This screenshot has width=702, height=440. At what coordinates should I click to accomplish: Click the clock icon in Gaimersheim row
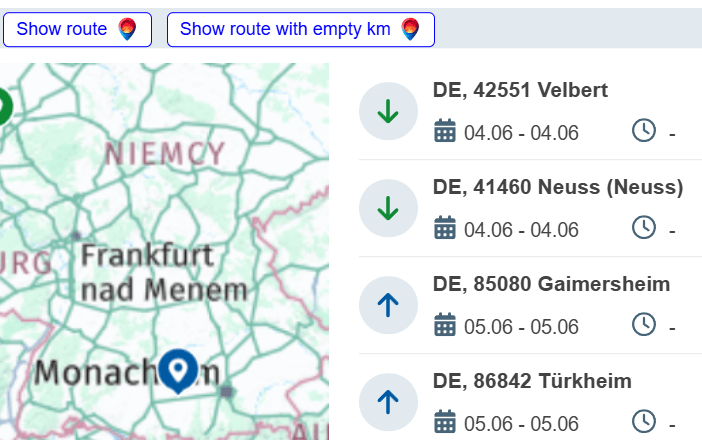click(x=644, y=324)
